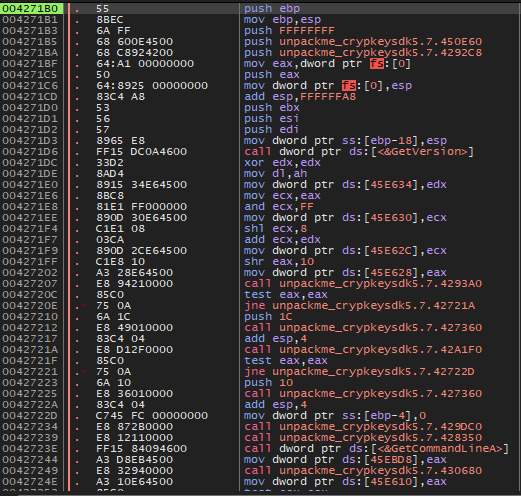This screenshot has height=496, width=521.
Task: Select call unpackme_crypkeysdk5.7.428350
Action: coord(363,437)
